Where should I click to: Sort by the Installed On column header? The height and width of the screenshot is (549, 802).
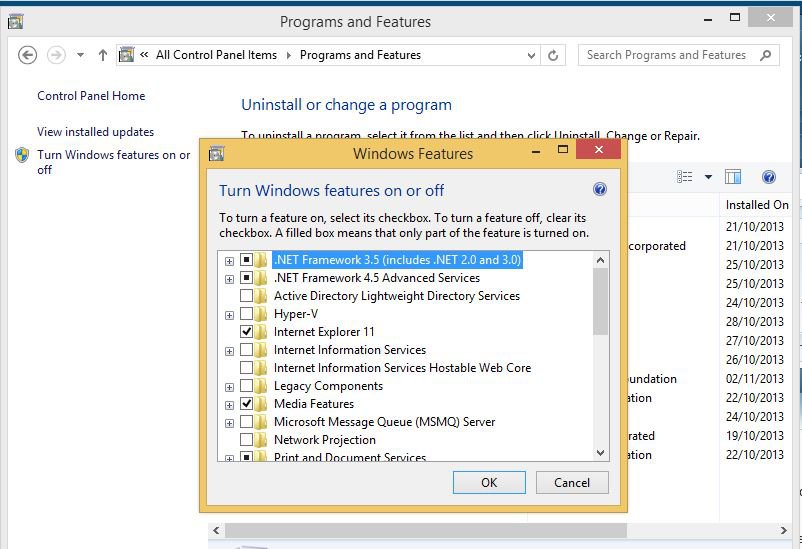(757, 205)
